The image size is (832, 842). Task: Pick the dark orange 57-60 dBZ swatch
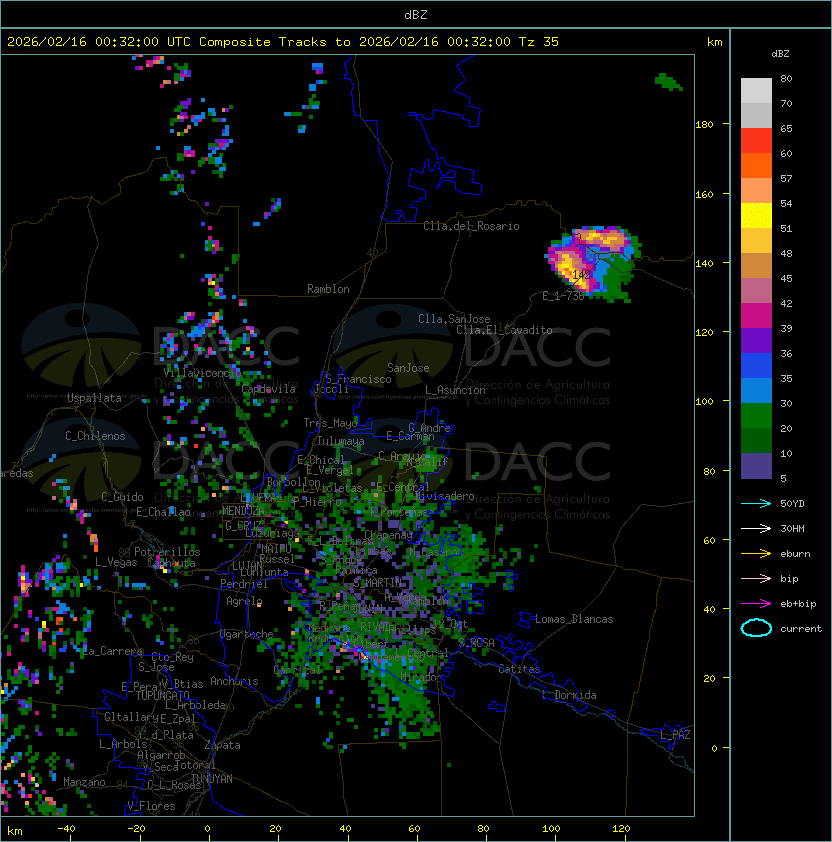point(756,165)
